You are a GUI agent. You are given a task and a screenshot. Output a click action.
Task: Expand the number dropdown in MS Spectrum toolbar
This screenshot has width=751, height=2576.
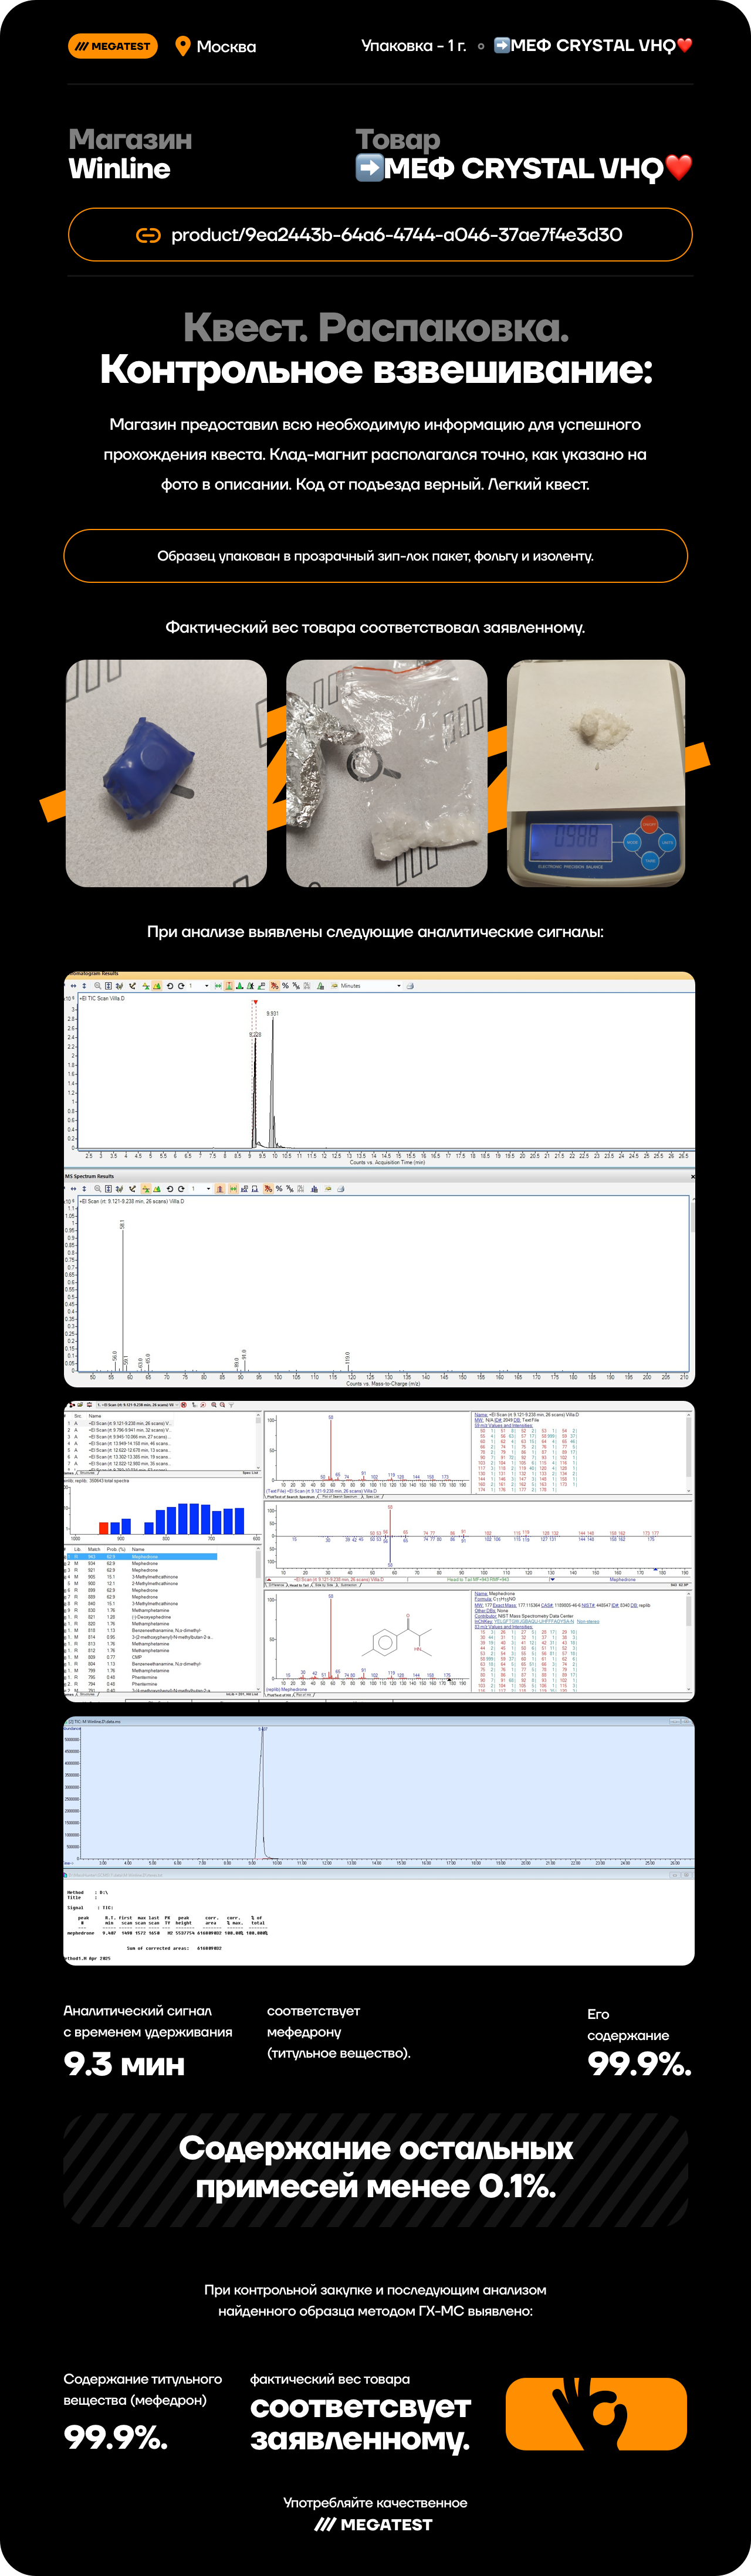208,1189
